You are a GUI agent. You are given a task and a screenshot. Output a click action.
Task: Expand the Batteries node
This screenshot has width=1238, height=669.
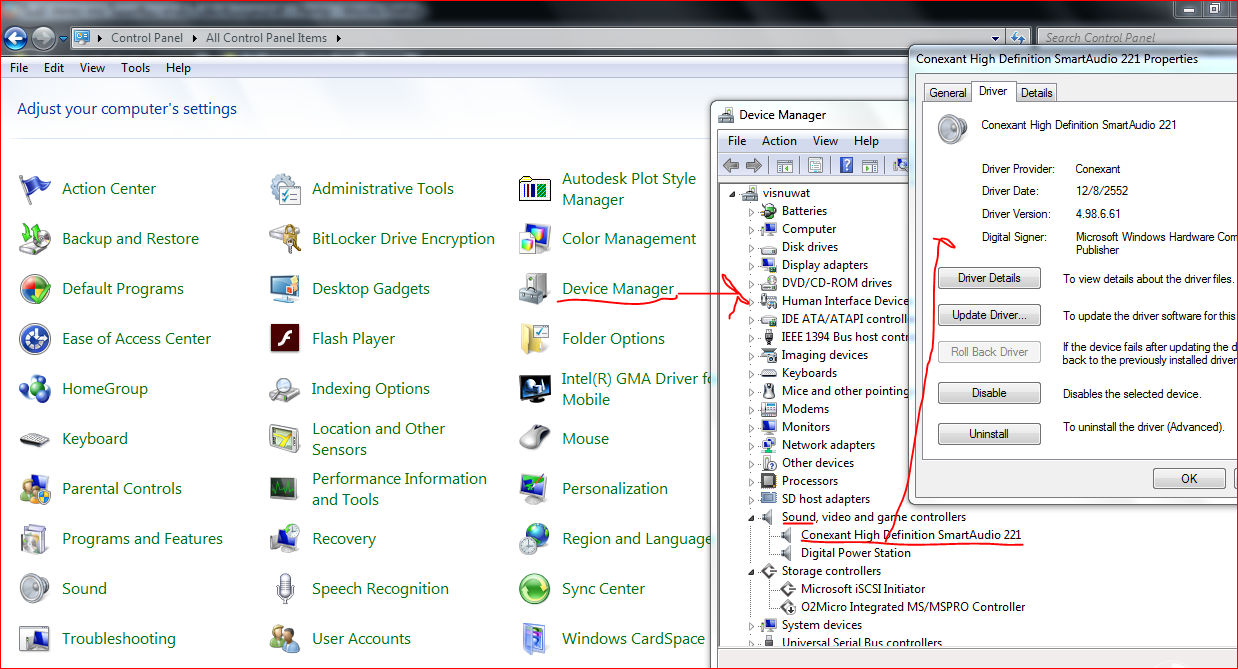752,211
